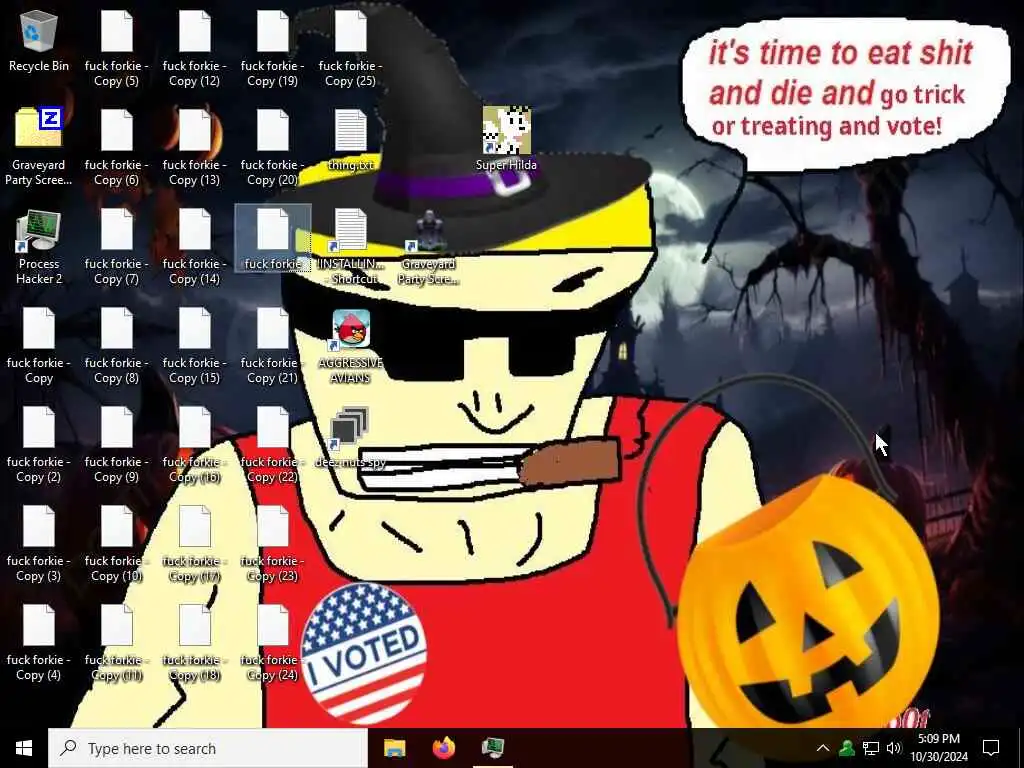Open File Explorer from the taskbar
Screen dimensions: 1024x768
(x=394, y=748)
